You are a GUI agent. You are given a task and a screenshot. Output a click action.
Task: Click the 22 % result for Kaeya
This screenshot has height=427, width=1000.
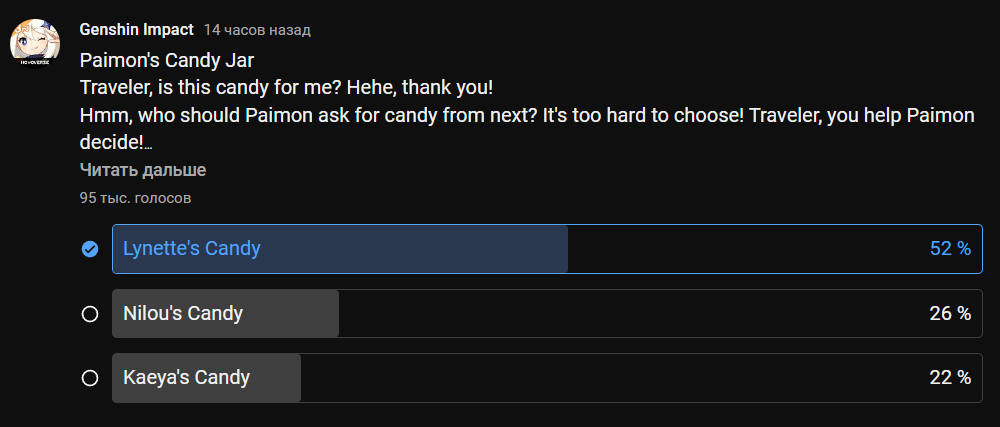click(950, 378)
